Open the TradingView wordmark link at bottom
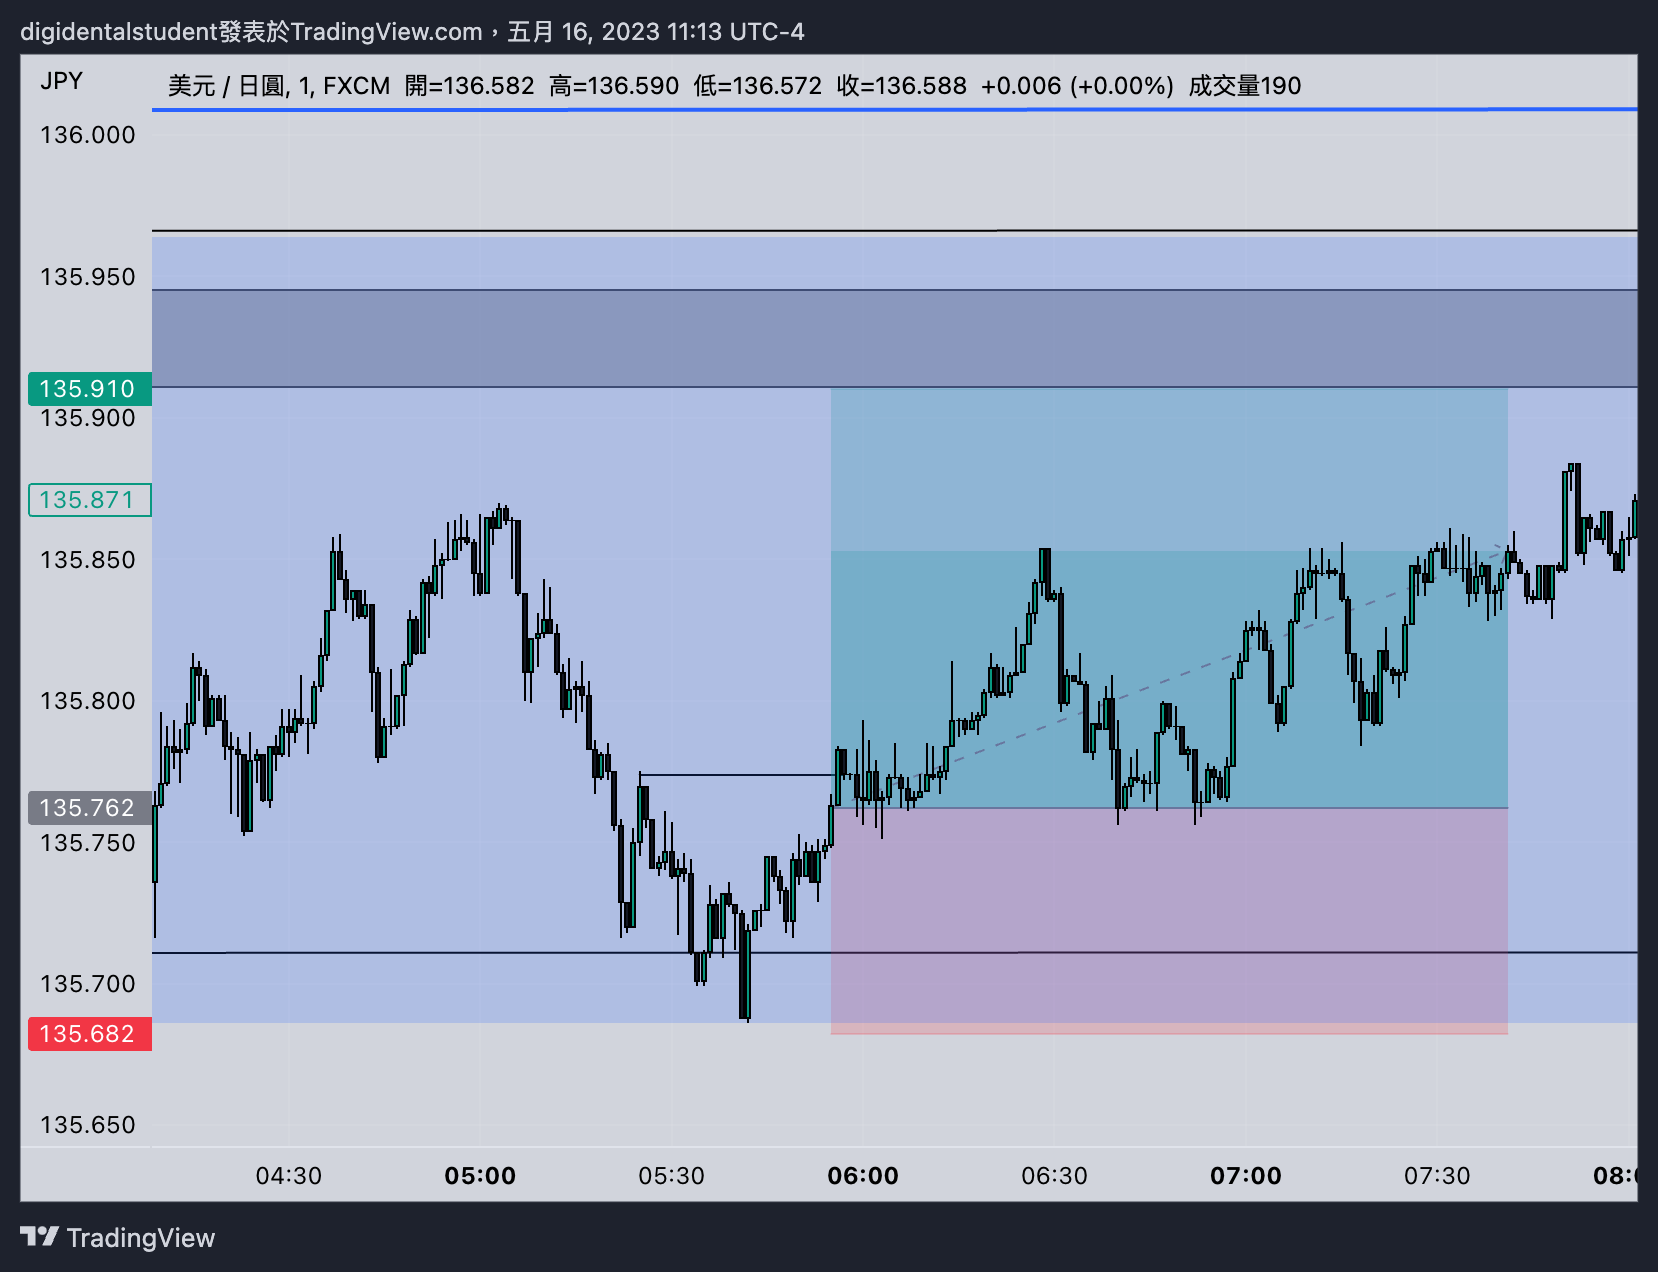Viewport: 1658px width, 1272px height. 141,1238
